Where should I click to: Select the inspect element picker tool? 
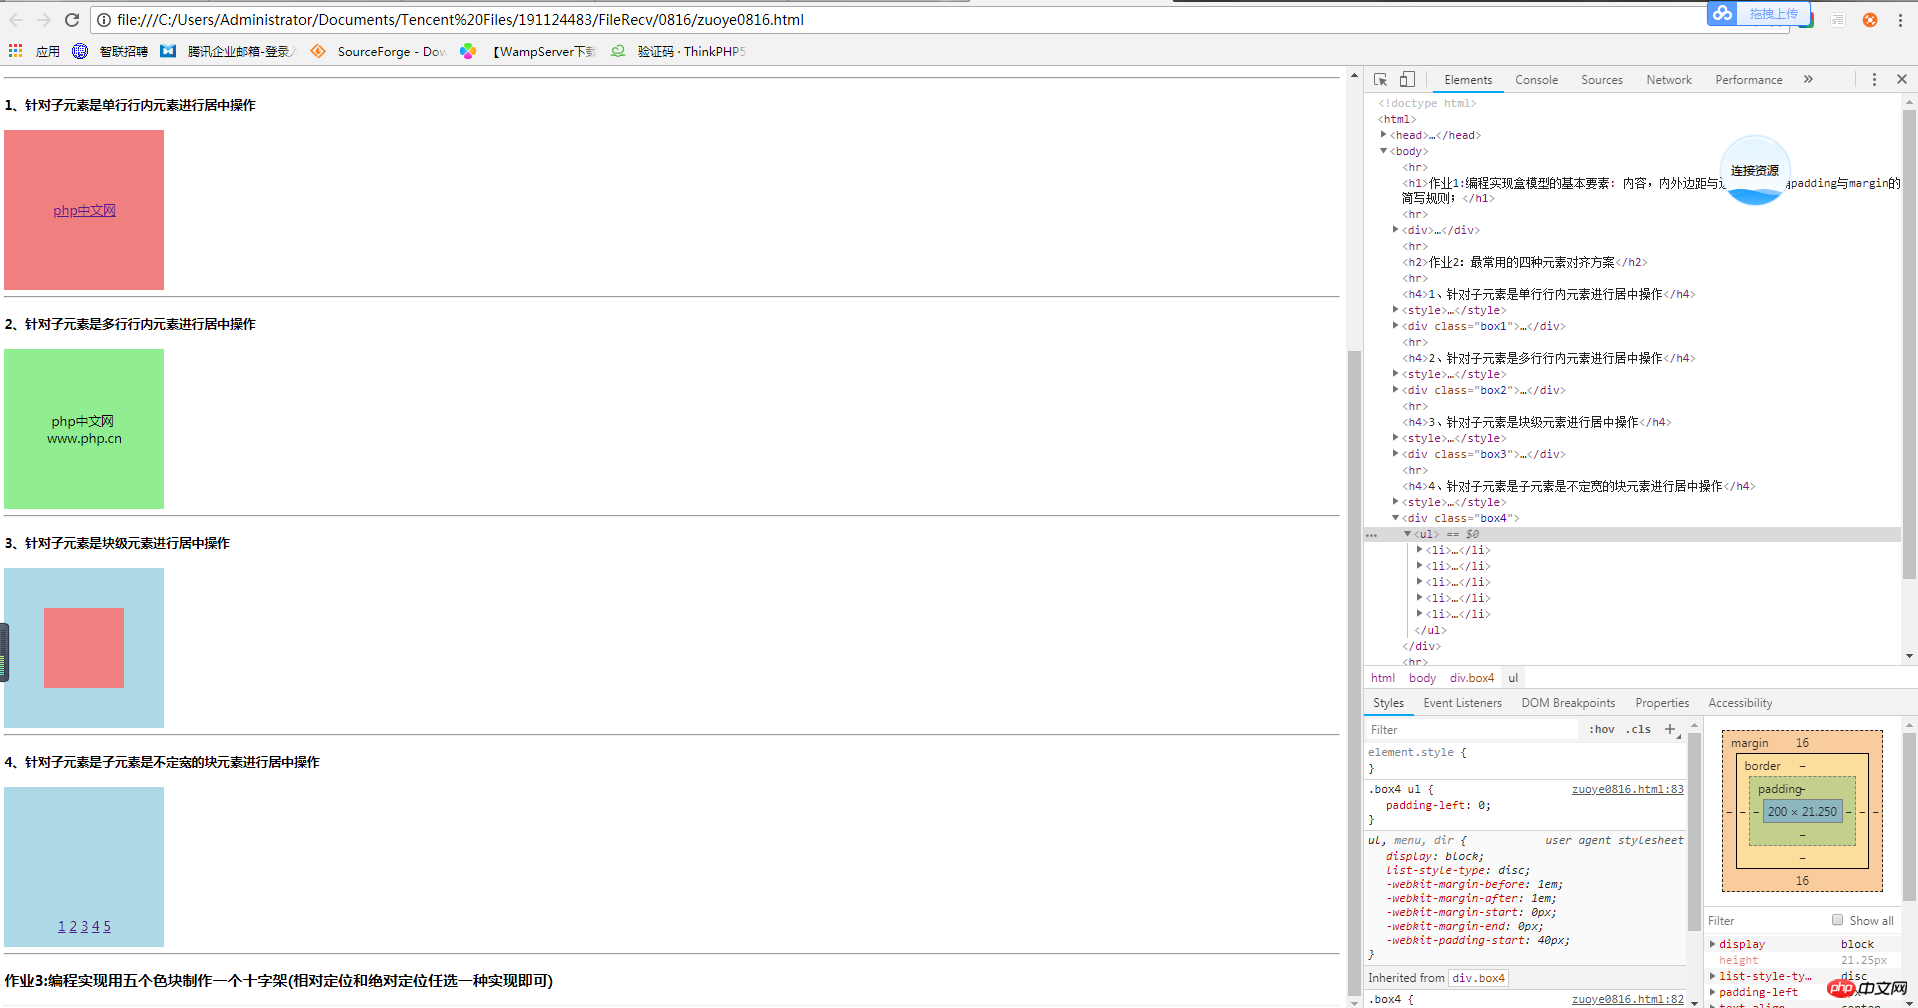[x=1380, y=79]
